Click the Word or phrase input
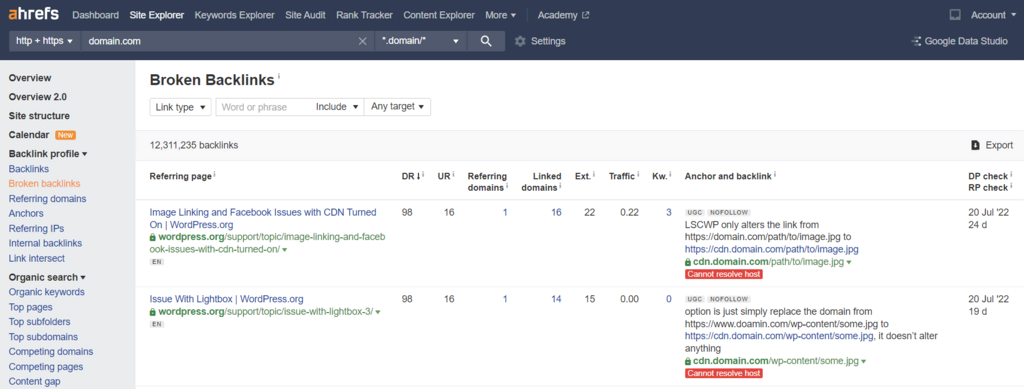Screen dimensions: 1024x389 [263, 107]
